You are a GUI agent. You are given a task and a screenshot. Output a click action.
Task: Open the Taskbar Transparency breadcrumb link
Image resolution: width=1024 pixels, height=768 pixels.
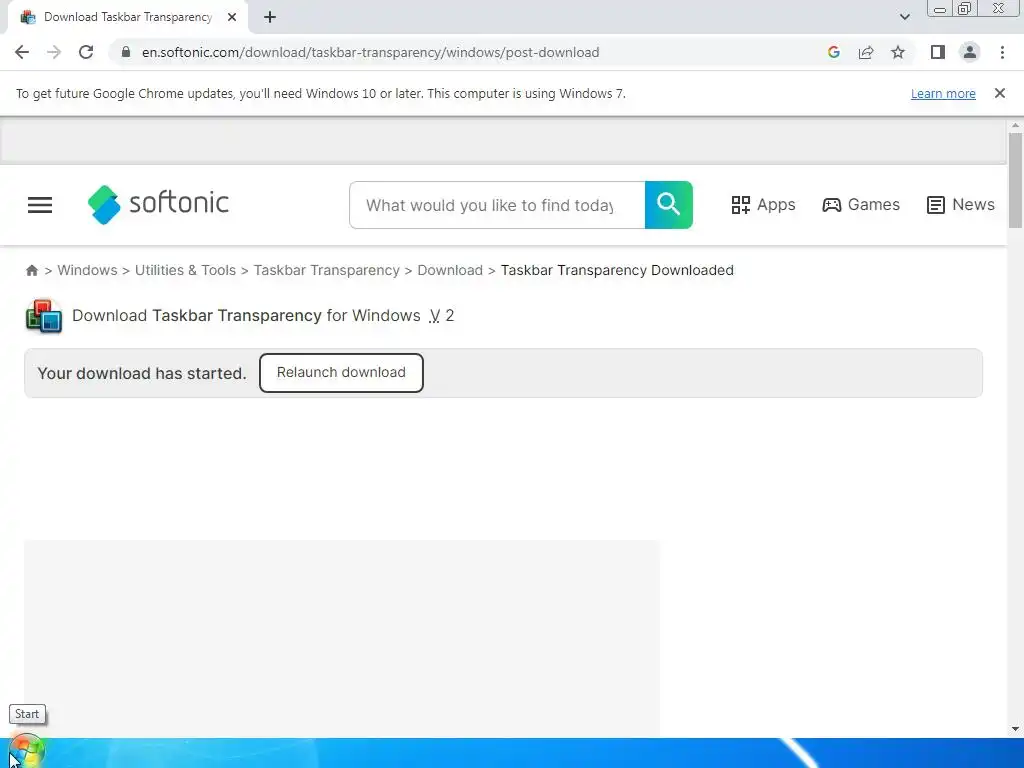pos(327,270)
